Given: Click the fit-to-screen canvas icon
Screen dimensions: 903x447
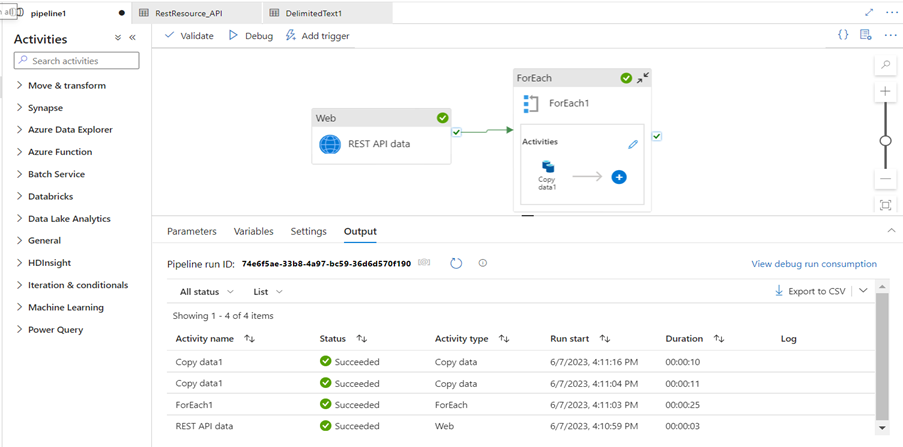Looking at the screenshot, I should point(885,205).
